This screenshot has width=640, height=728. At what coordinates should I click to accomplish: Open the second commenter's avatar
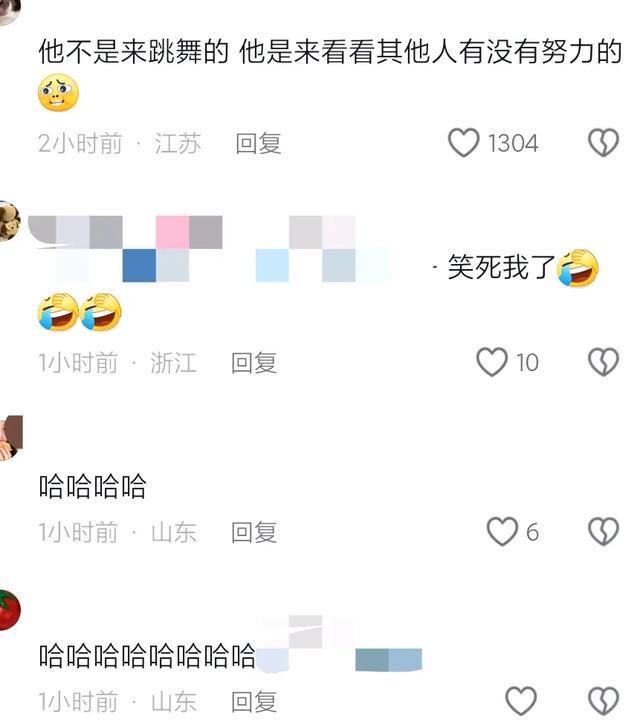click(9, 221)
